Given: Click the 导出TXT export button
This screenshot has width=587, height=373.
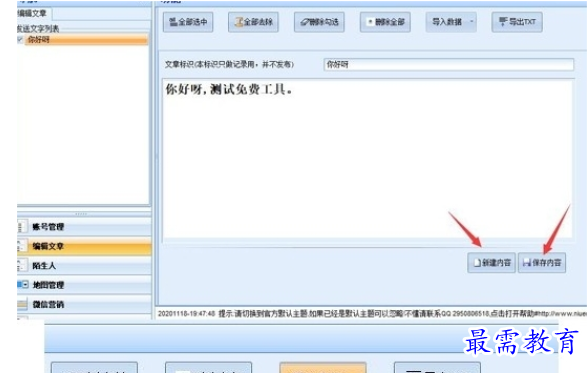Looking at the screenshot, I should pyautogui.click(x=517, y=22).
